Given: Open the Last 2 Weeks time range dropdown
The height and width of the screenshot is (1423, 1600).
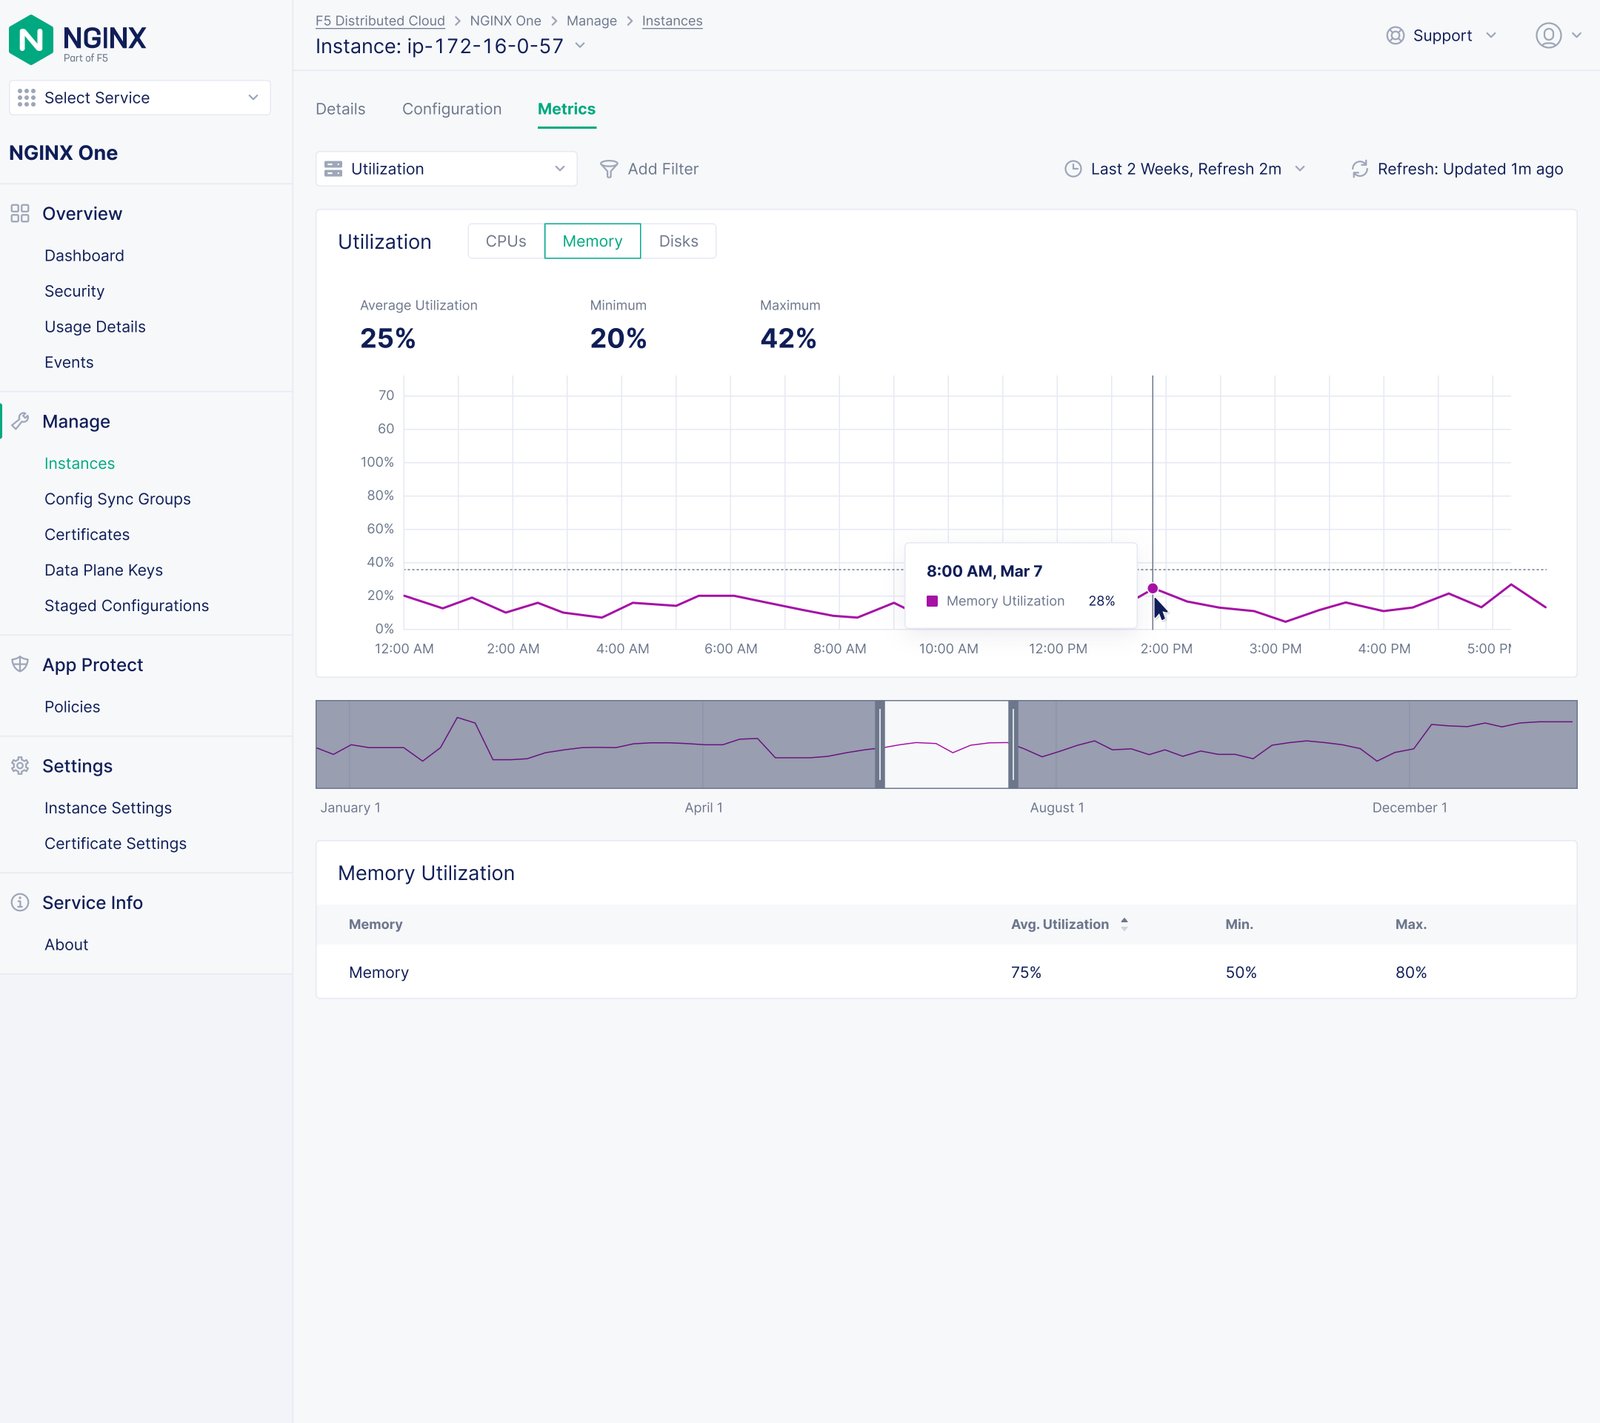Looking at the screenshot, I should point(1185,169).
